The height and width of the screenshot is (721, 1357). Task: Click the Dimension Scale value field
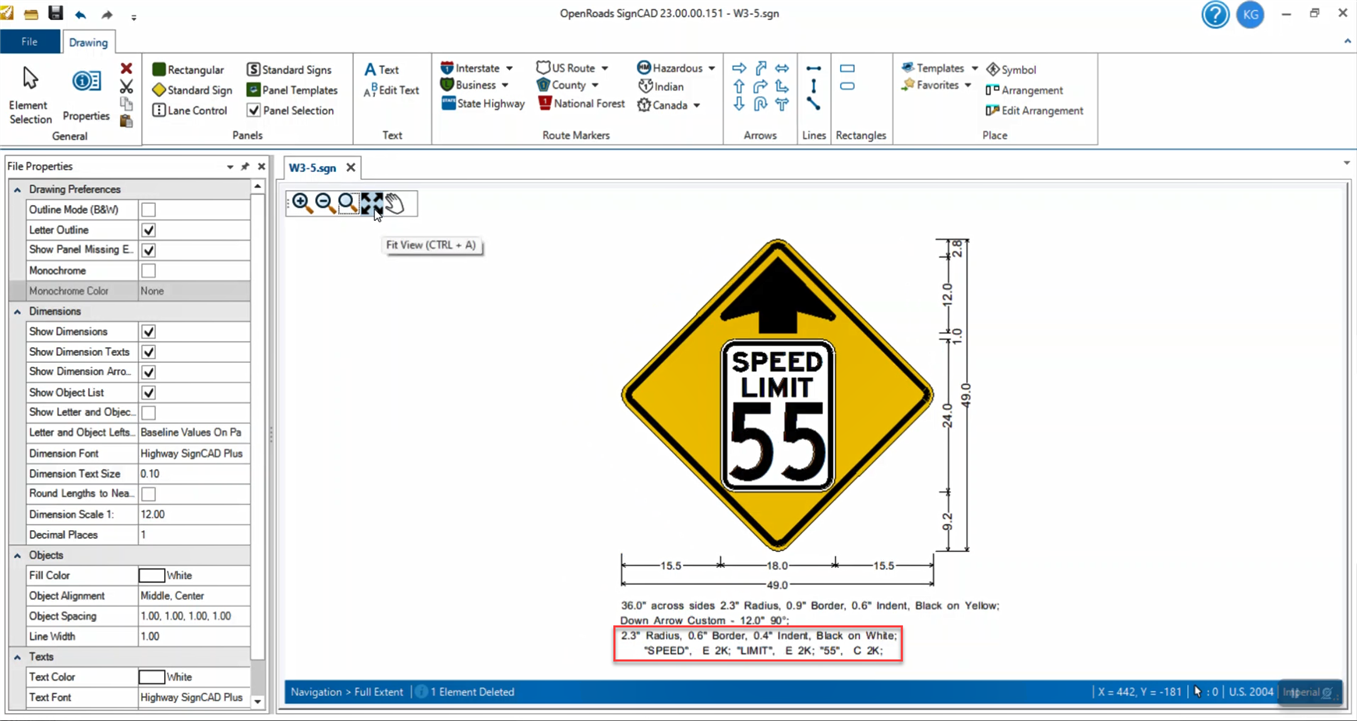tap(190, 514)
